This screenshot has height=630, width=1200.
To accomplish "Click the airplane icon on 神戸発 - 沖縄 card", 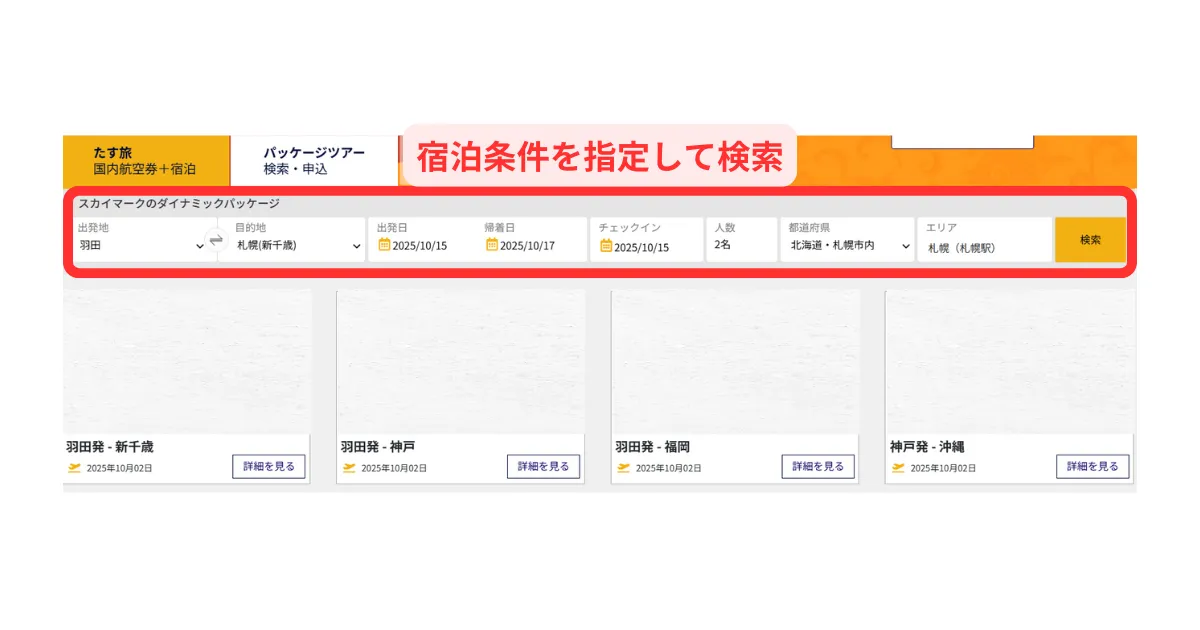I will pyautogui.click(x=898, y=468).
